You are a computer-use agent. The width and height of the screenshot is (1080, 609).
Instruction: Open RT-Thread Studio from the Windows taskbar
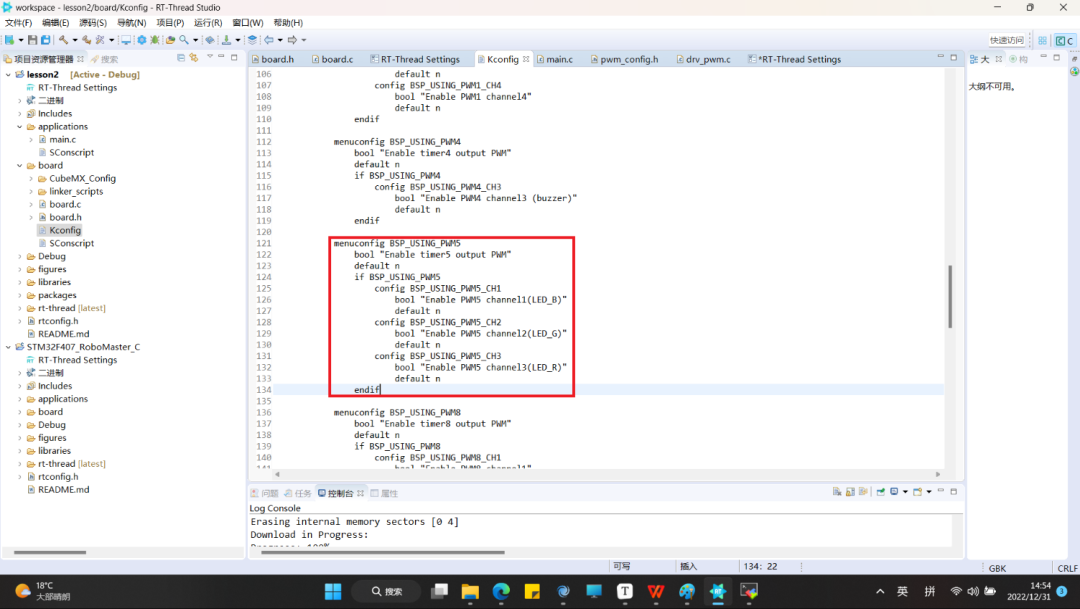[x=717, y=591]
